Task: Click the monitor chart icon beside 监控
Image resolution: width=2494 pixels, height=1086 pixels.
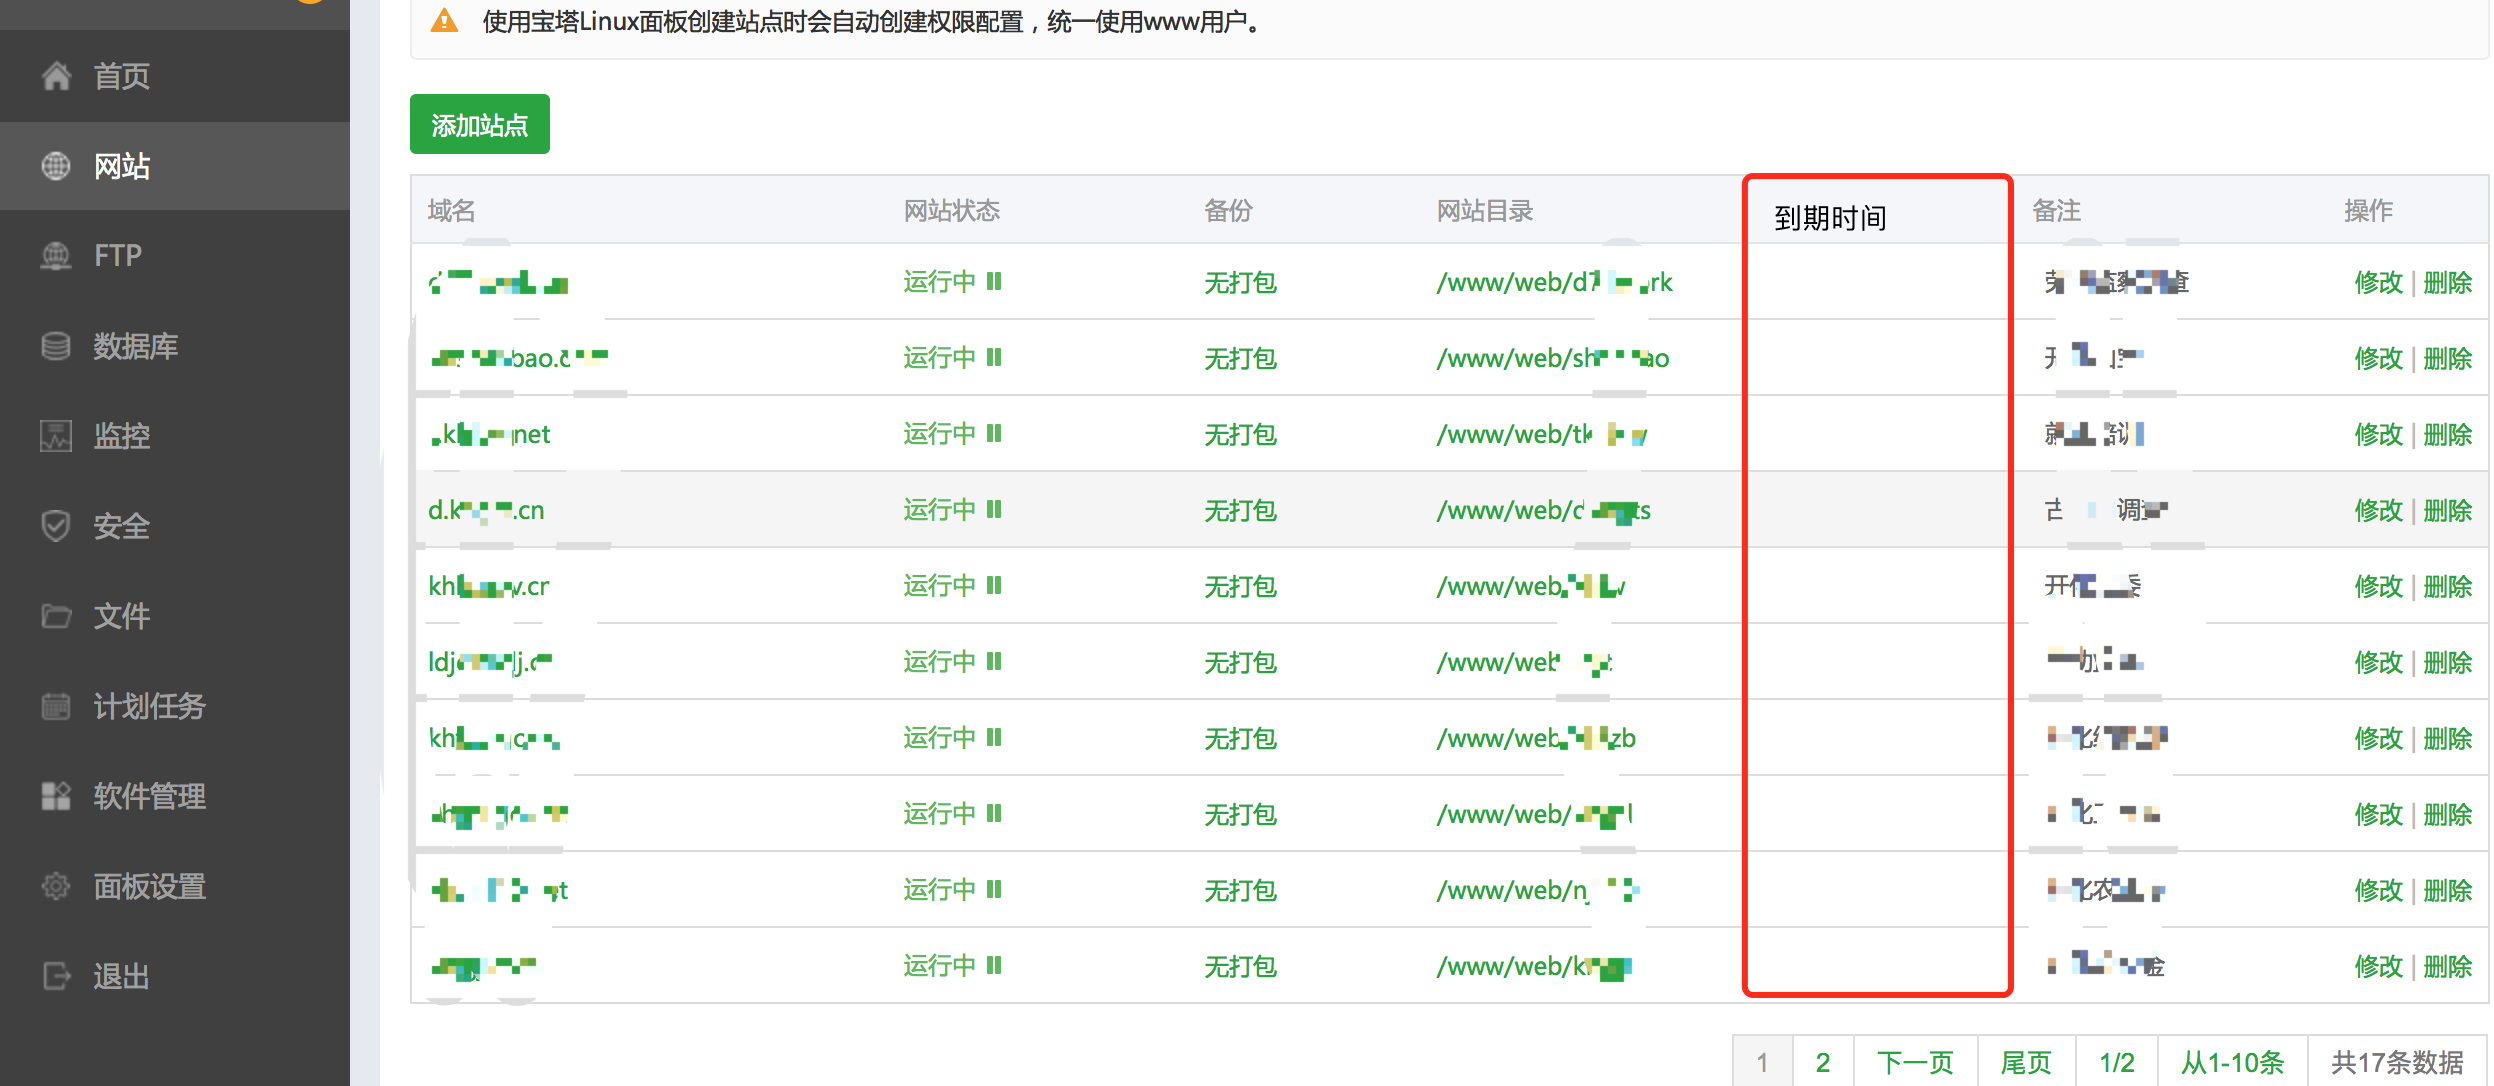Action: pyautogui.click(x=56, y=436)
